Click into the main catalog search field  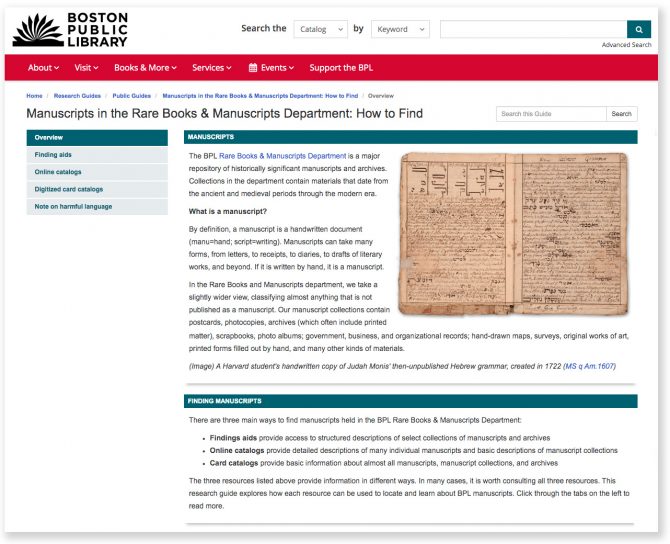tap(534, 29)
